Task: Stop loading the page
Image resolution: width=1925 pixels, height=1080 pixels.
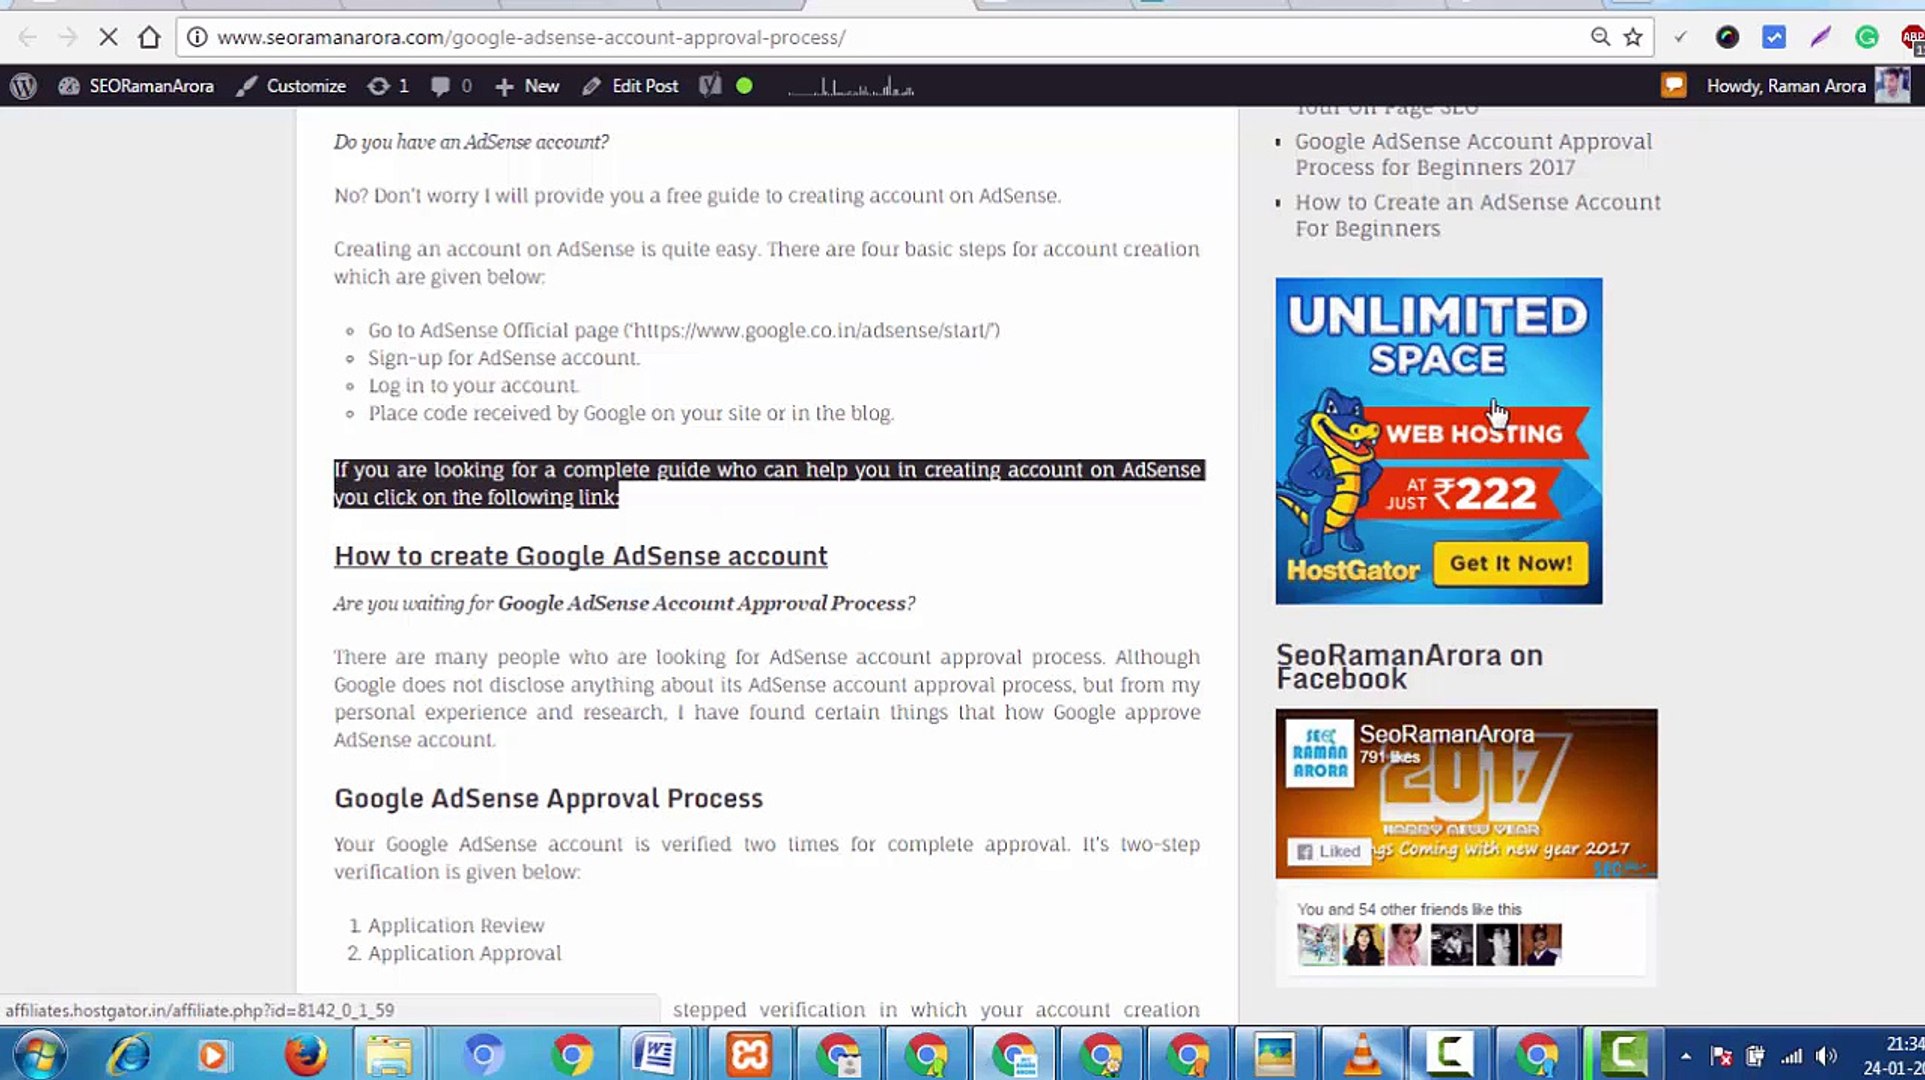Action: tap(108, 38)
